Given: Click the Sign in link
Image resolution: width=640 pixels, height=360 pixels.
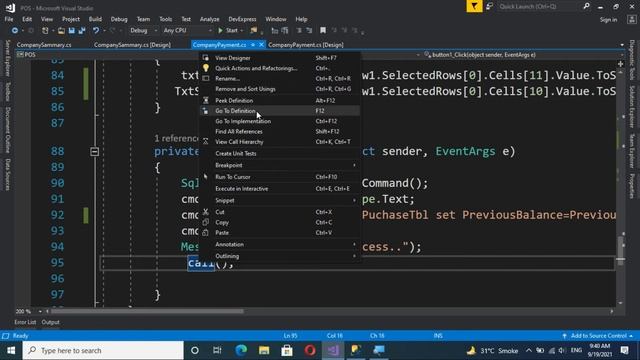Looking at the screenshot, I should coord(608,20).
